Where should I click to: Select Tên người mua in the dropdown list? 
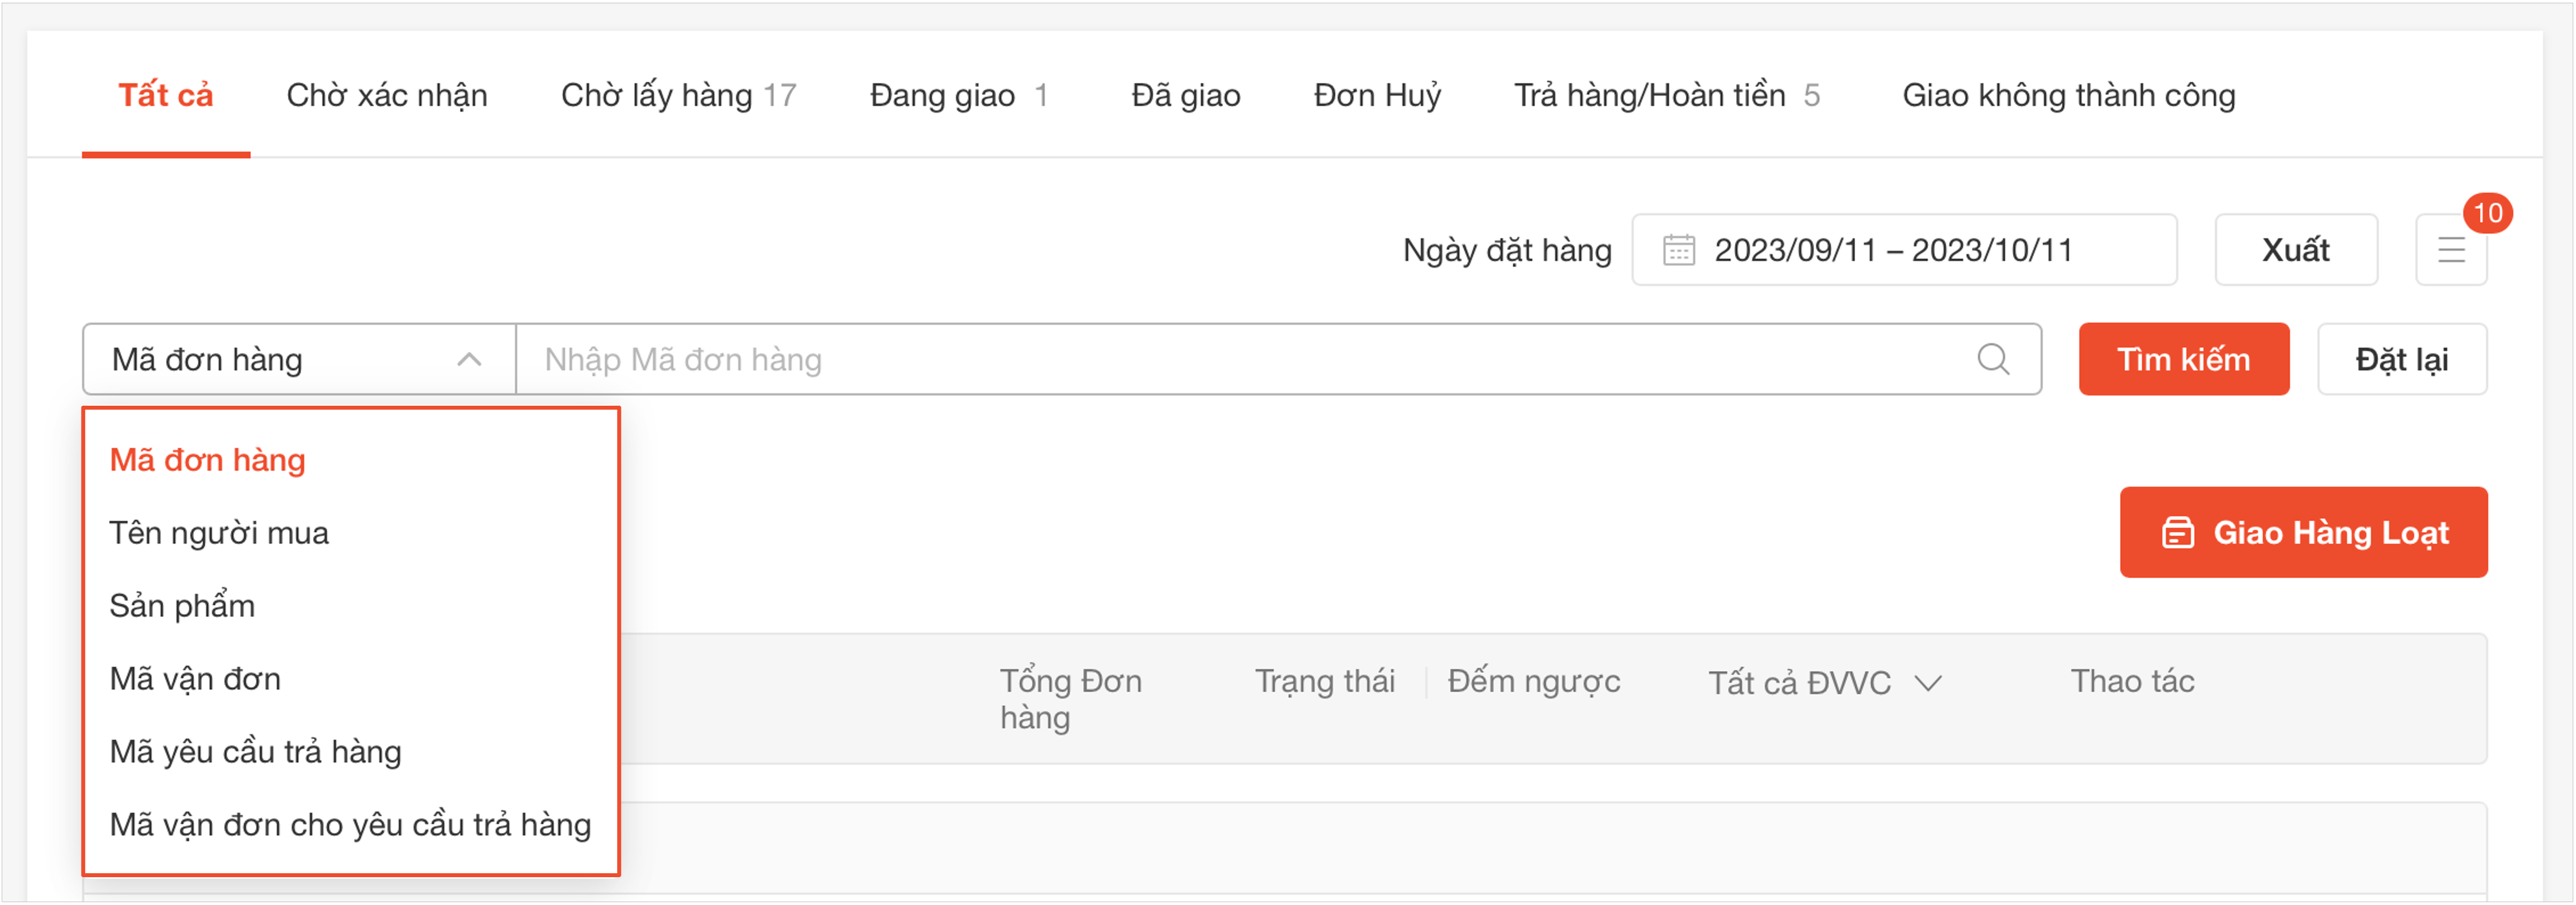point(221,532)
